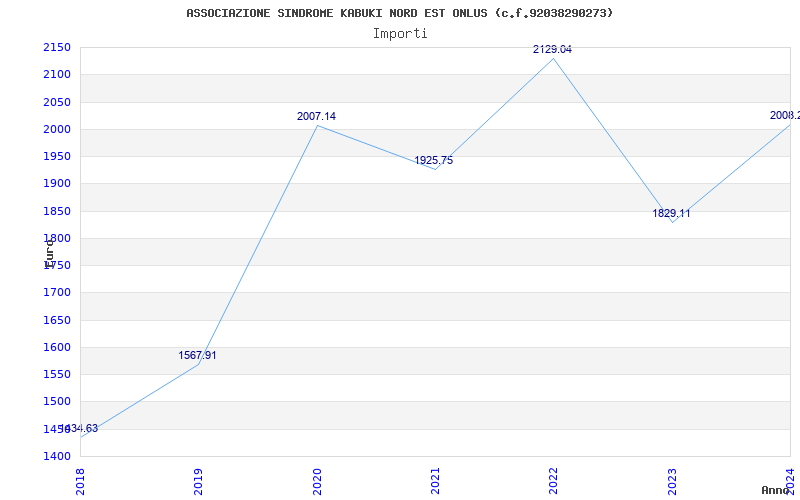Click the y-axis value 1550
Image resolution: width=800 pixels, height=500 pixels.
[x=57, y=374]
